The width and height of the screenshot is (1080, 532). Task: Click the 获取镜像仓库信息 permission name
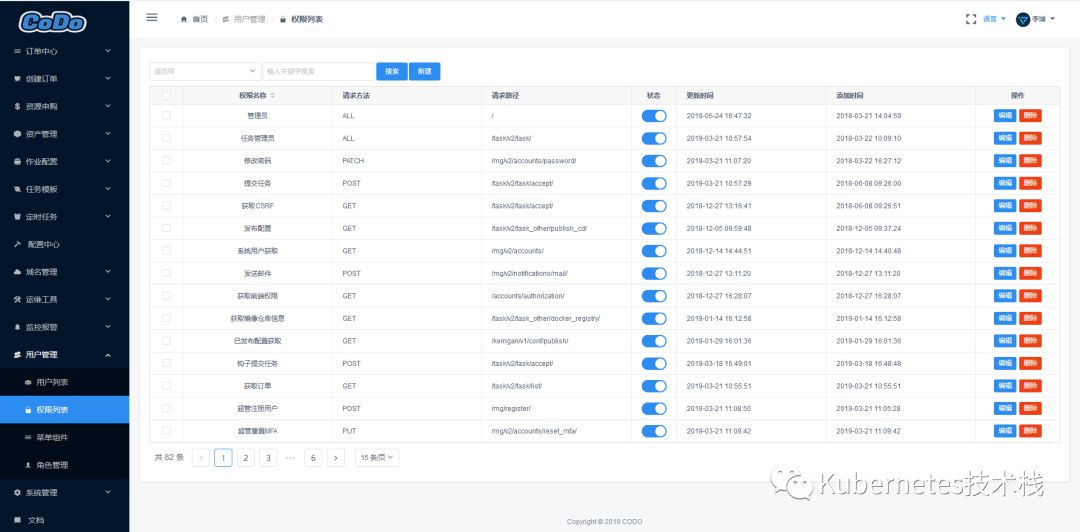click(x=258, y=318)
